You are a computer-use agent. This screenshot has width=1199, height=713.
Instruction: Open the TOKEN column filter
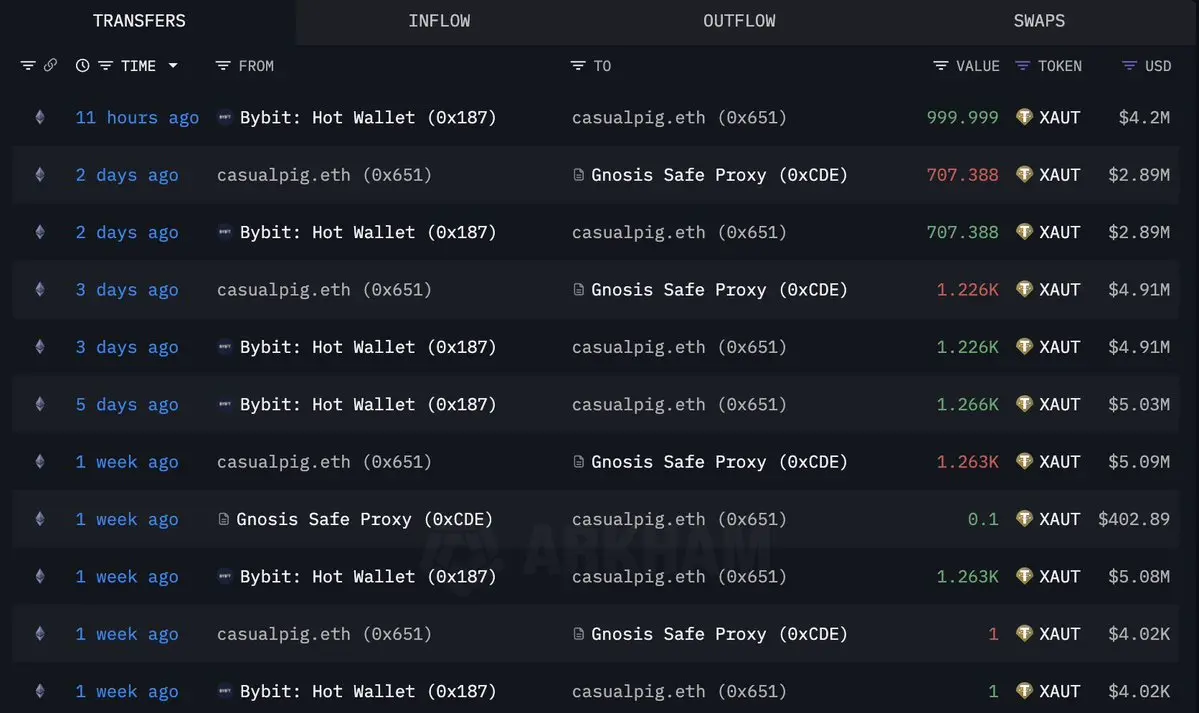pos(1022,66)
